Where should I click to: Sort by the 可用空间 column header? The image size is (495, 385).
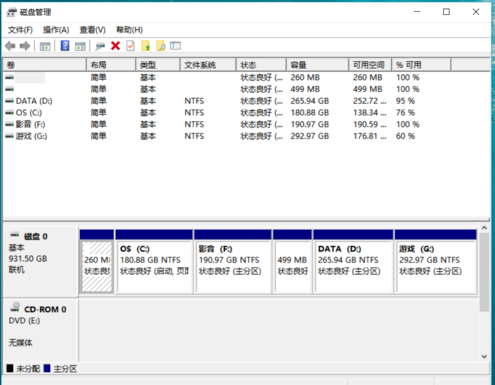[x=370, y=65]
